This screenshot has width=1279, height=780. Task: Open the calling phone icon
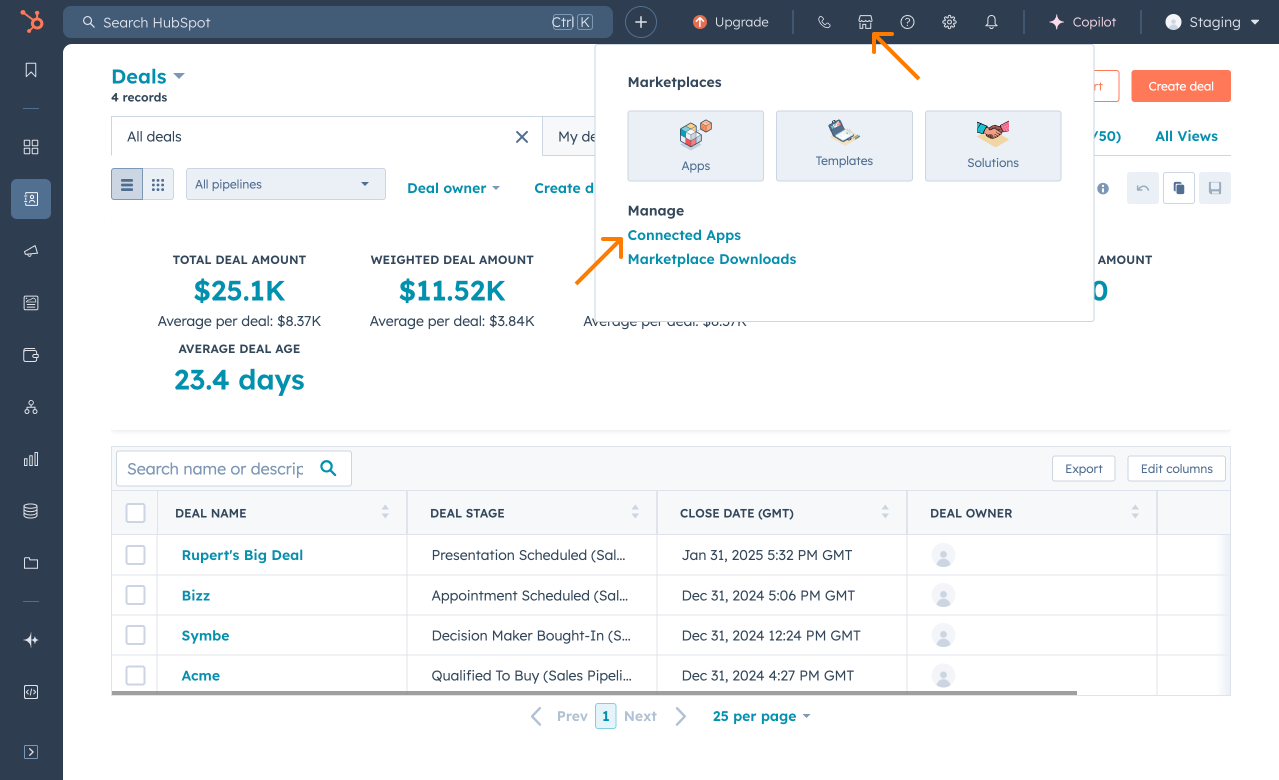point(824,22)
